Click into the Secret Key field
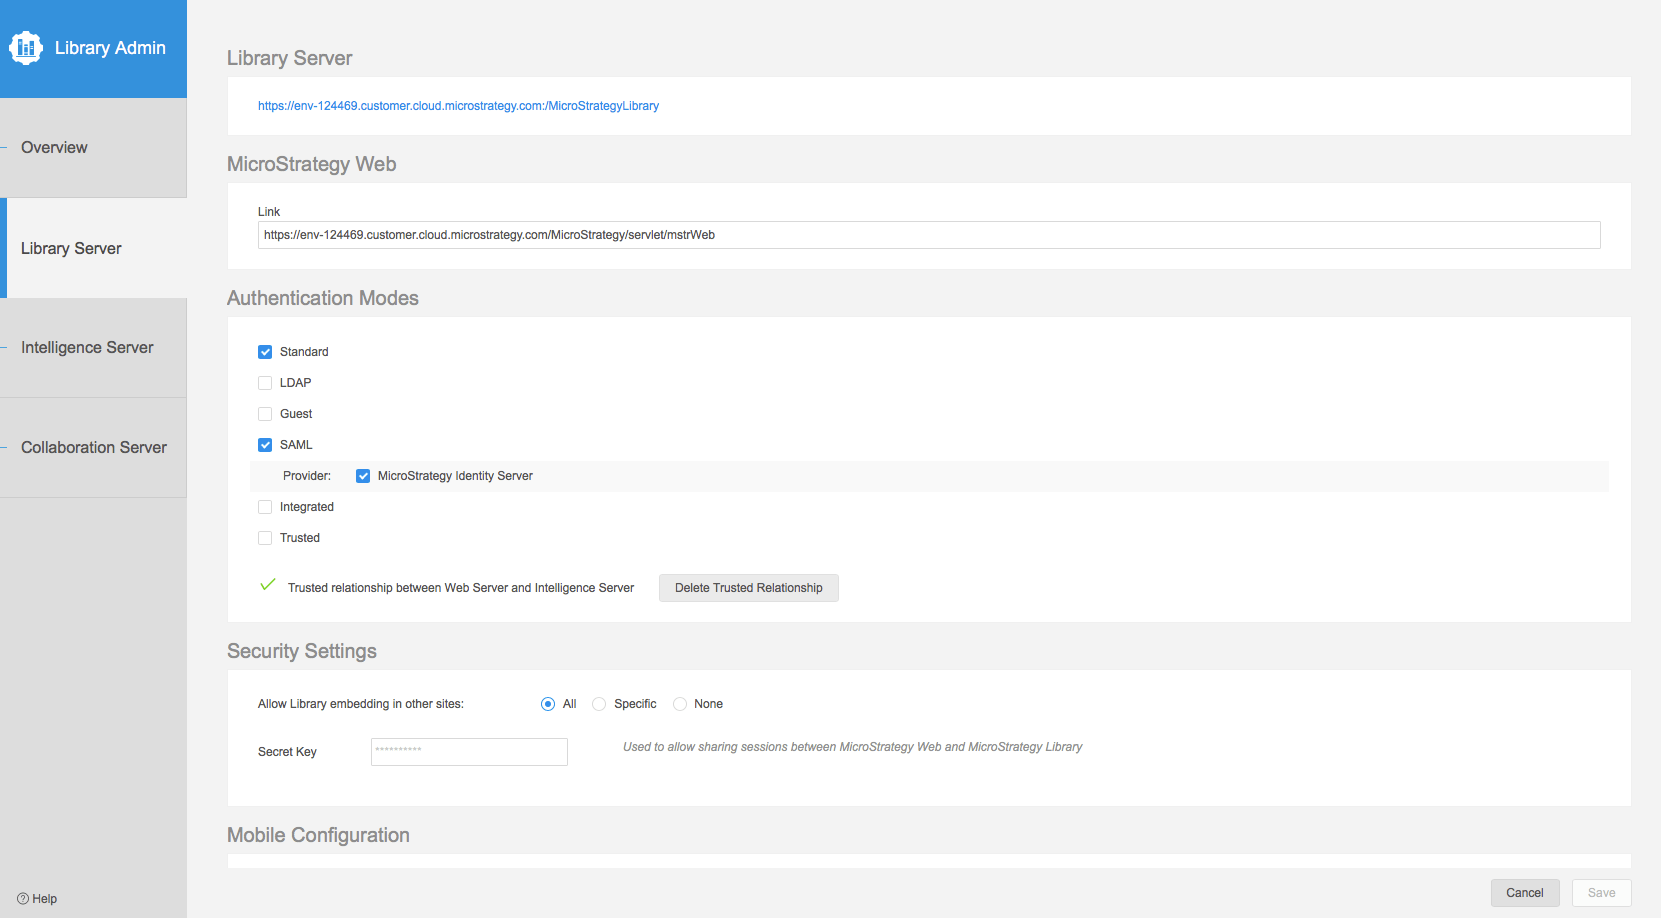The image size is (1661, 918). 469,752
